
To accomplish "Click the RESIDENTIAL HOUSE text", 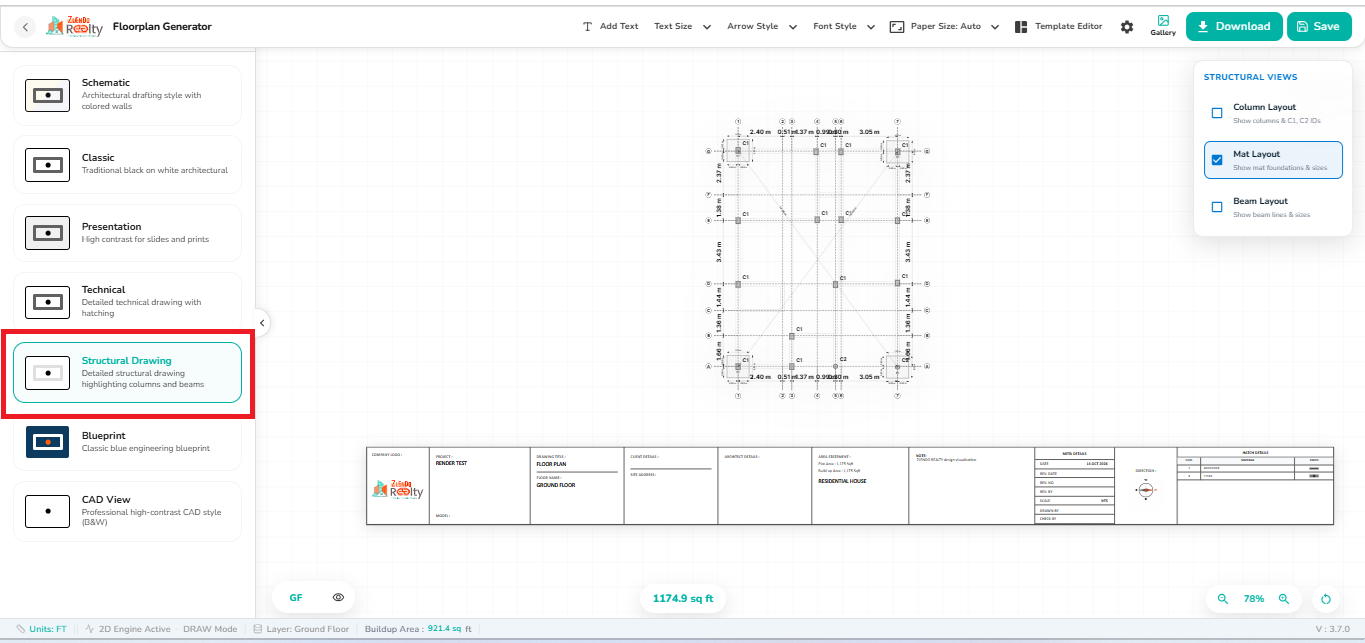I will [842, 481].
